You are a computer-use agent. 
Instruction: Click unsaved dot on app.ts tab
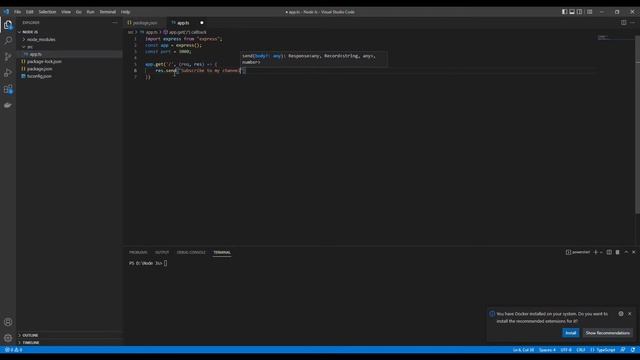[202, 23]
